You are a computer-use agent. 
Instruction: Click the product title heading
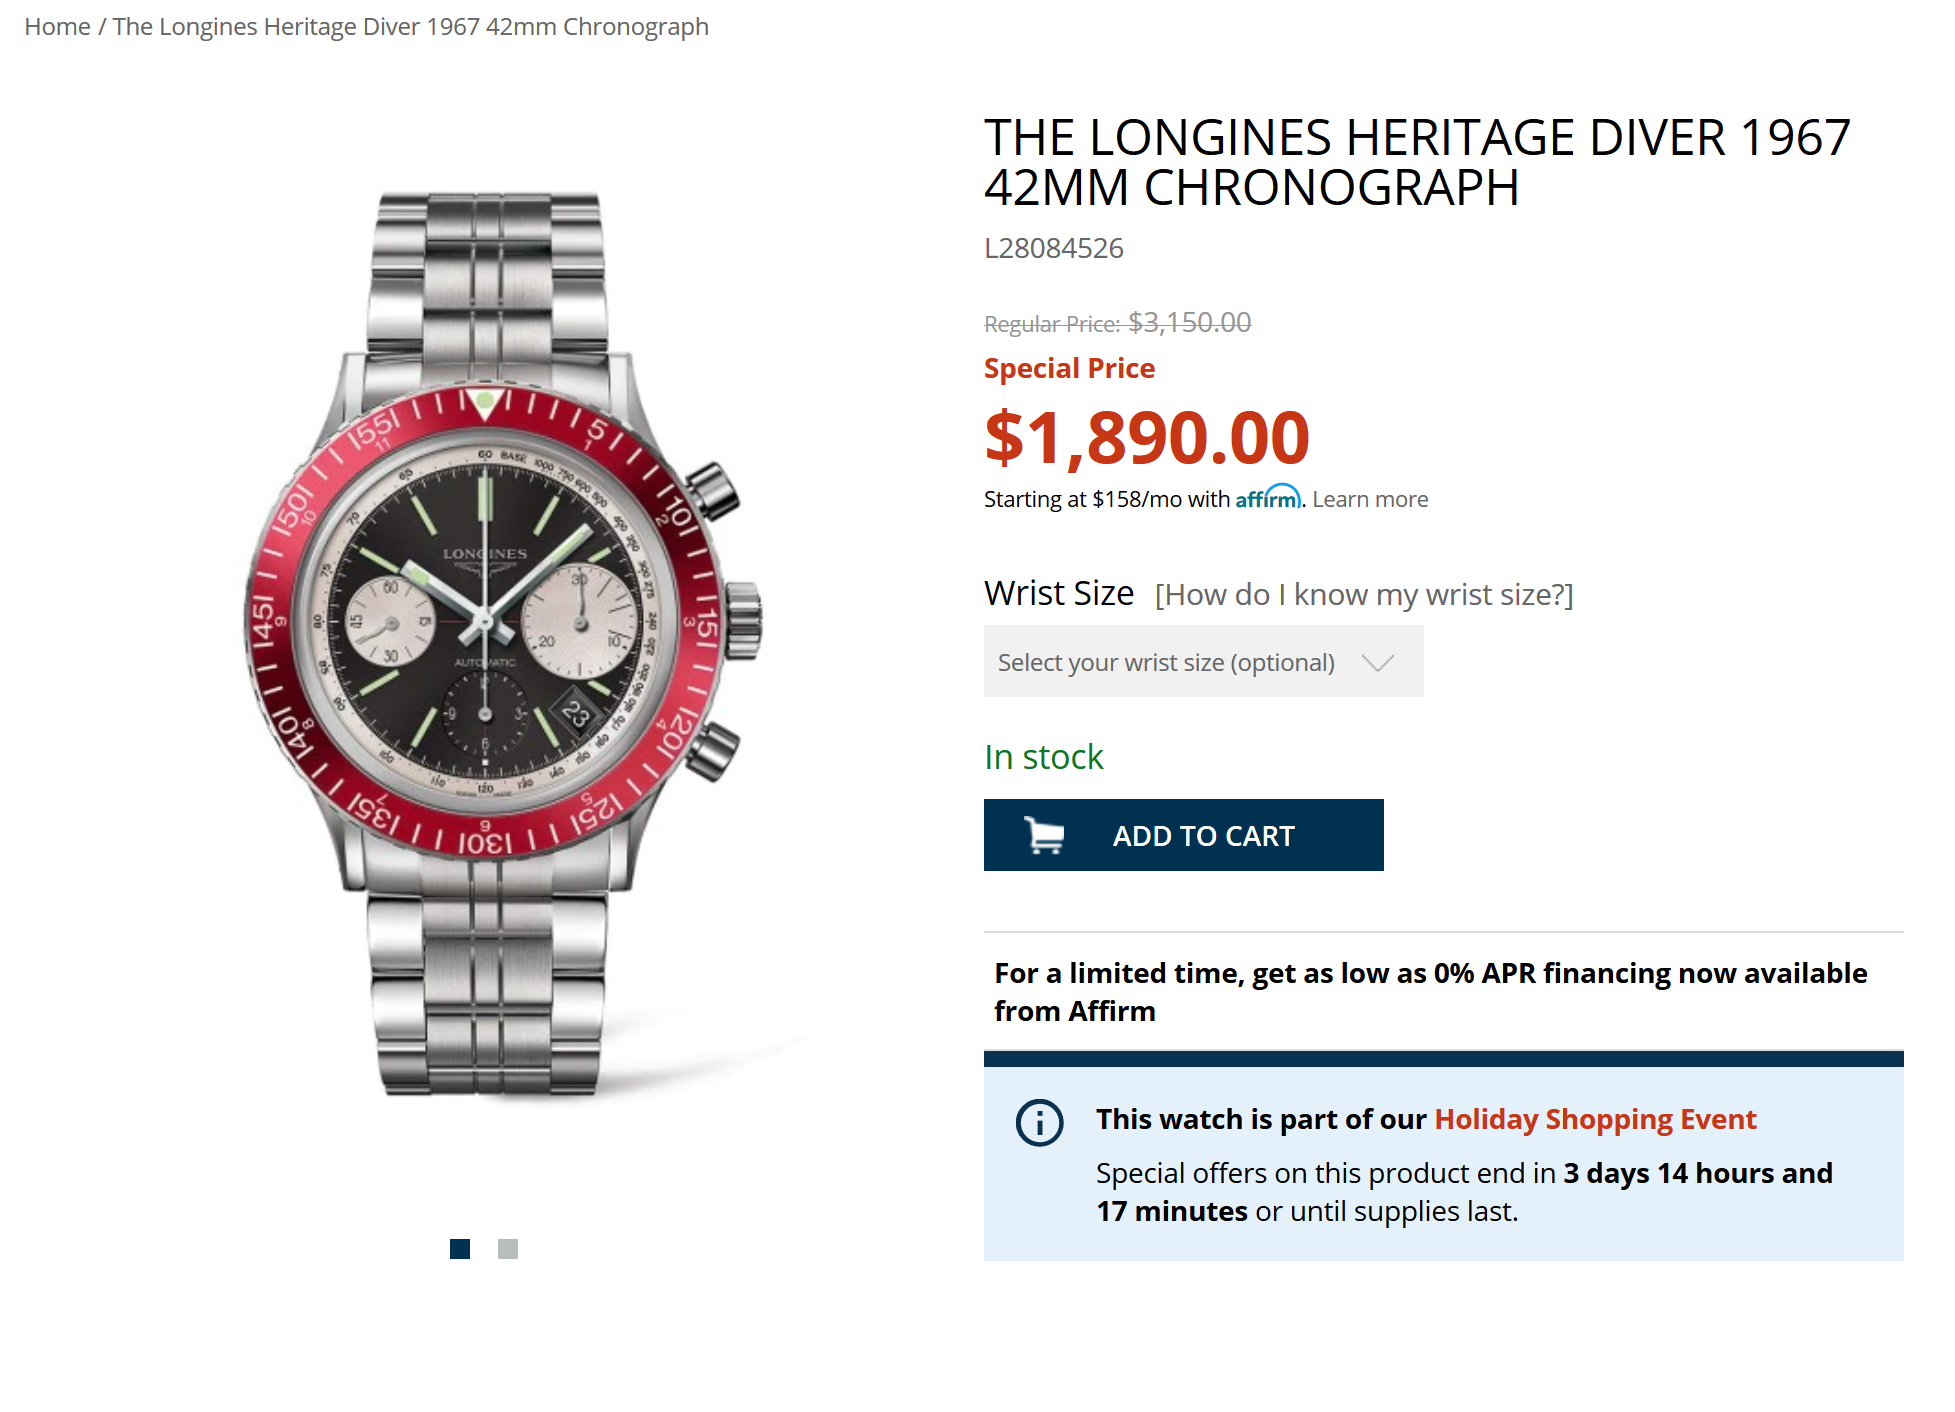[1416, 162]
